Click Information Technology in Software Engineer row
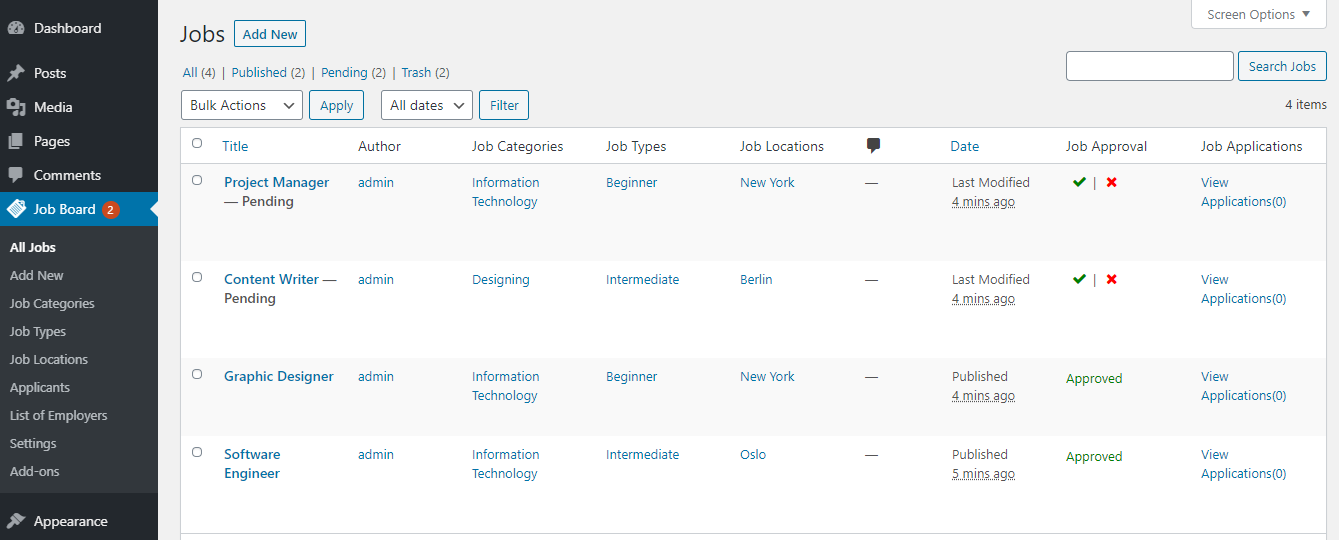Image resolution: width=1339 pixels, height=540 pixels. click(505, 464)
